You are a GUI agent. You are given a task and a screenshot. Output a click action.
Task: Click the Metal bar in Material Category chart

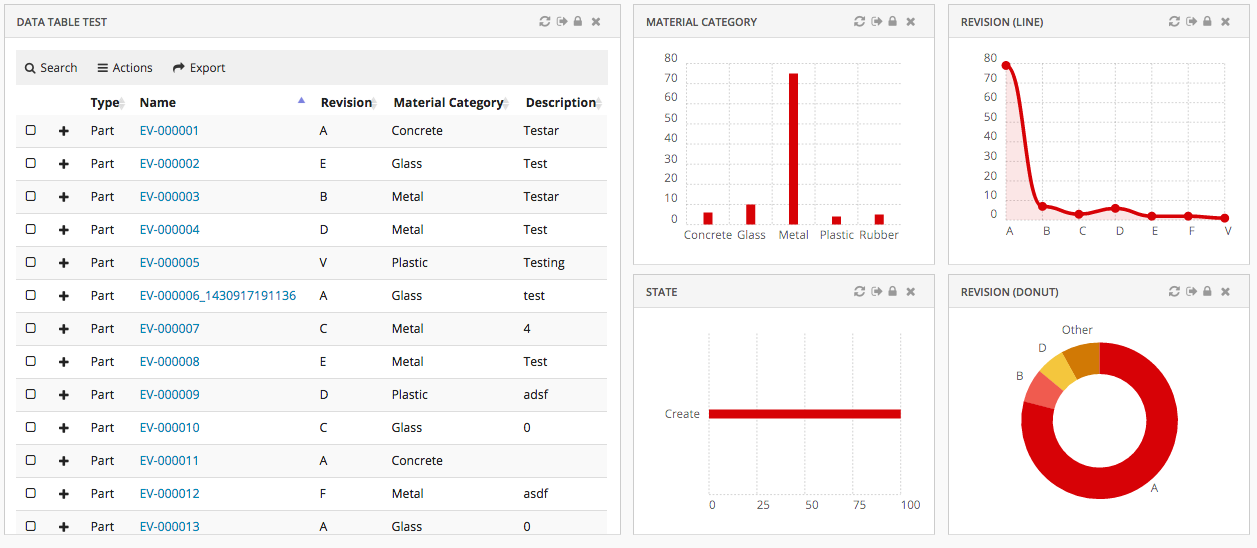793,150
